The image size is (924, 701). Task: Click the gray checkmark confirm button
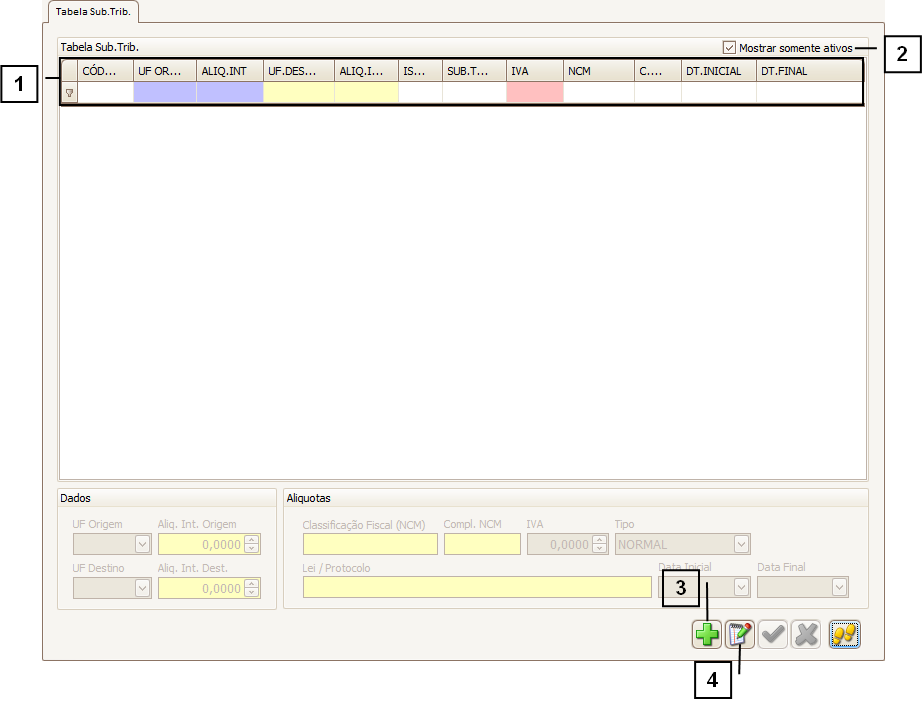point(773,635)
